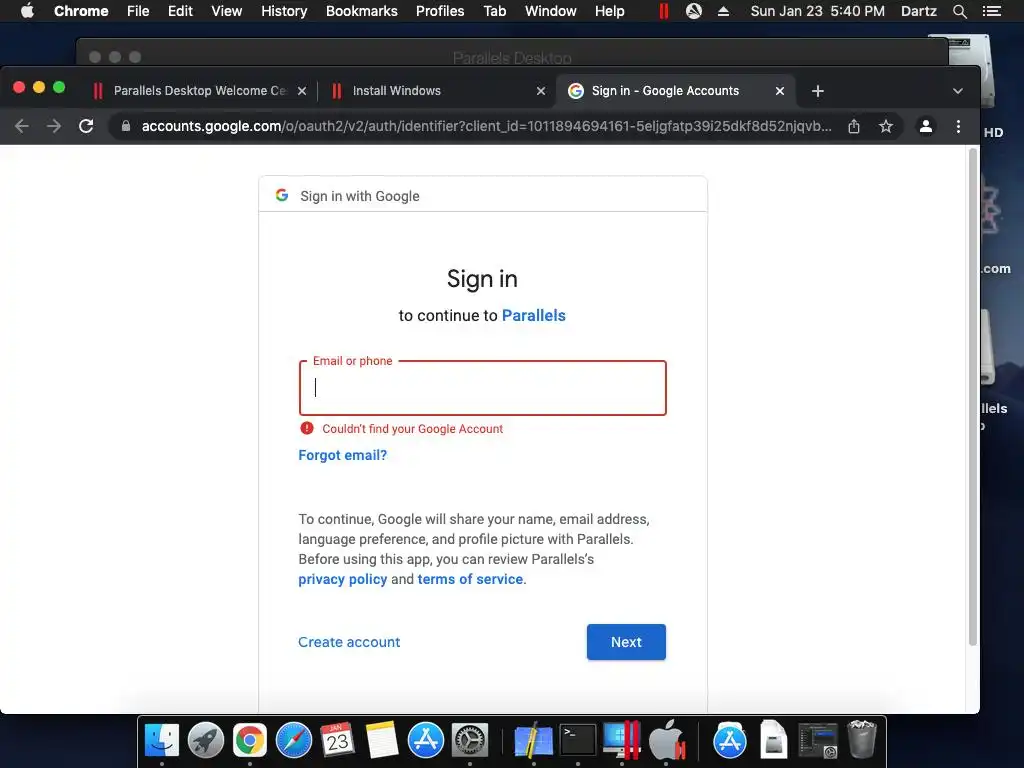This screenshot has width=1024, height=768.
Task: Open Terminal from the Dock
Action: pyautogui.click(x=578, y=741)
